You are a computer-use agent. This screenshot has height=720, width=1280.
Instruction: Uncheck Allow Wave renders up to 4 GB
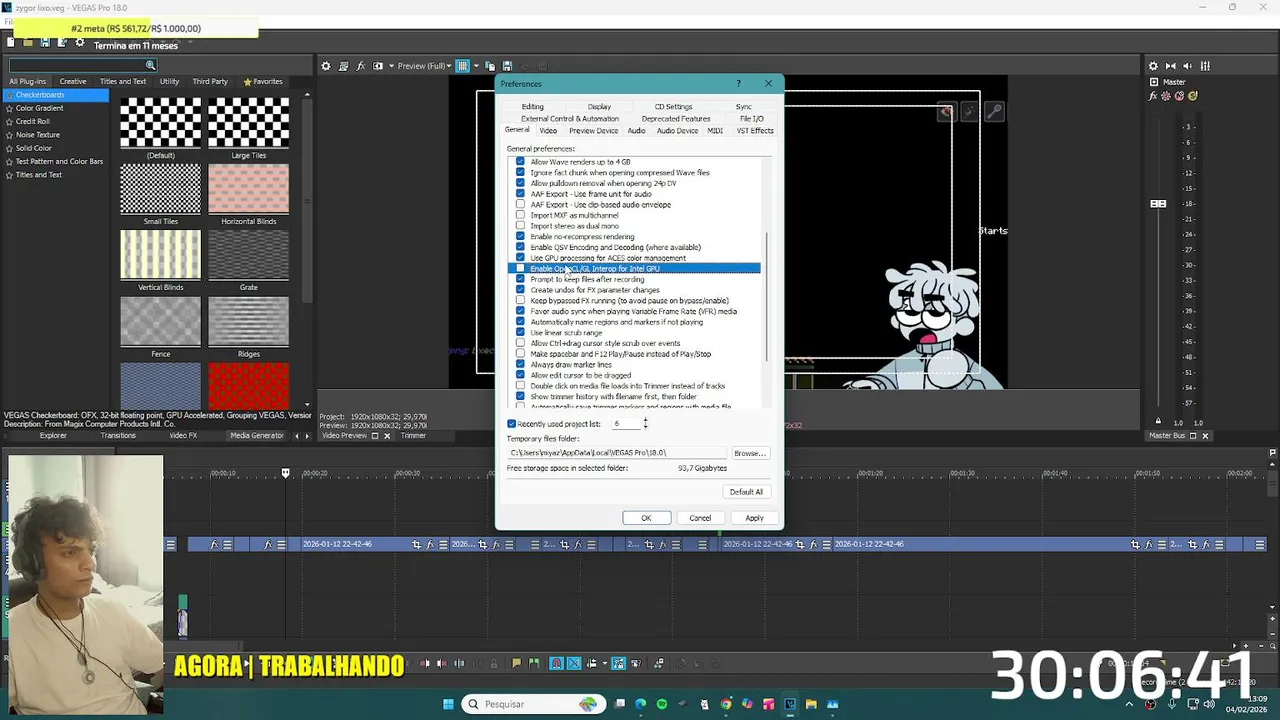(x=520, y=162)
